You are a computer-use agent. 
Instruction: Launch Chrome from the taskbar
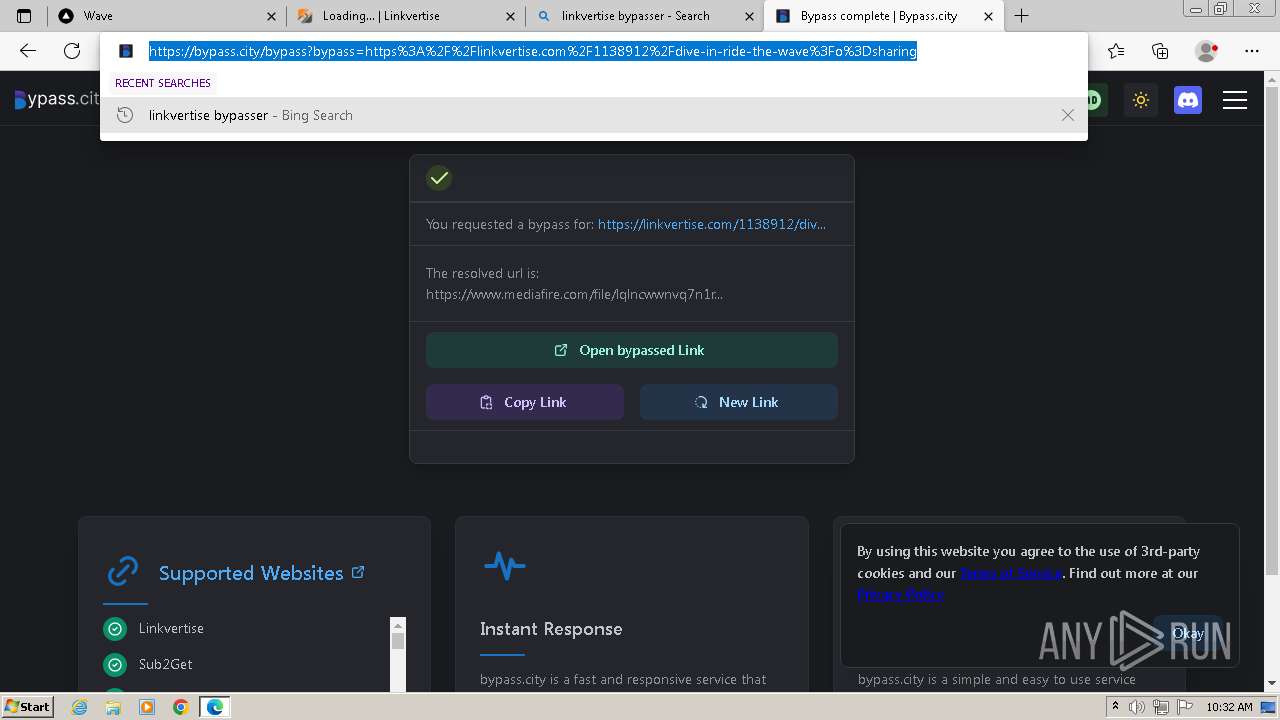pyautogui.click(x=180, y=707)
